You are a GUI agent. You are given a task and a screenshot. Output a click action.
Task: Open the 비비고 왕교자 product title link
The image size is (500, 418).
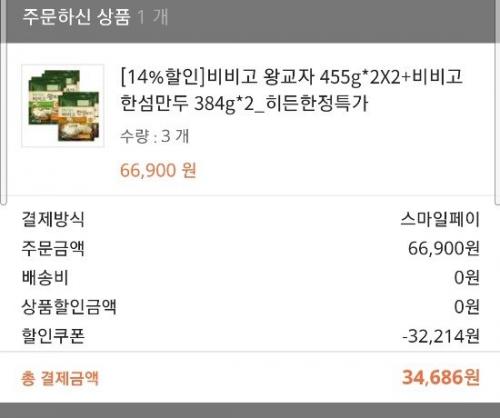click(x=291, y=90)
